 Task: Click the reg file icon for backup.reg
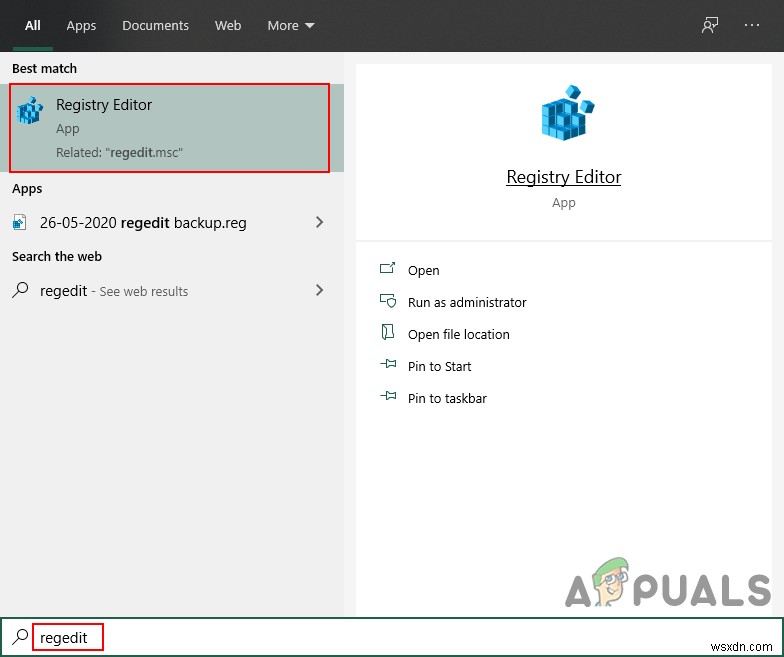pos(19,222)
